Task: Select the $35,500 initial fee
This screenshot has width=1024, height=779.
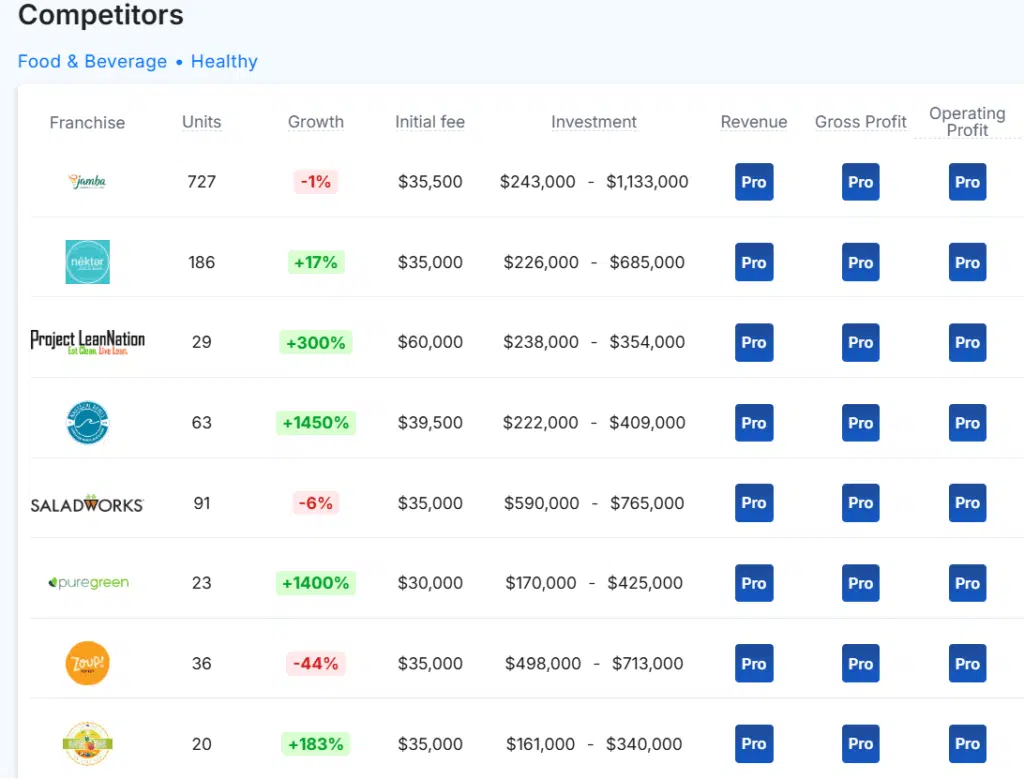Action: pos(430,182)
